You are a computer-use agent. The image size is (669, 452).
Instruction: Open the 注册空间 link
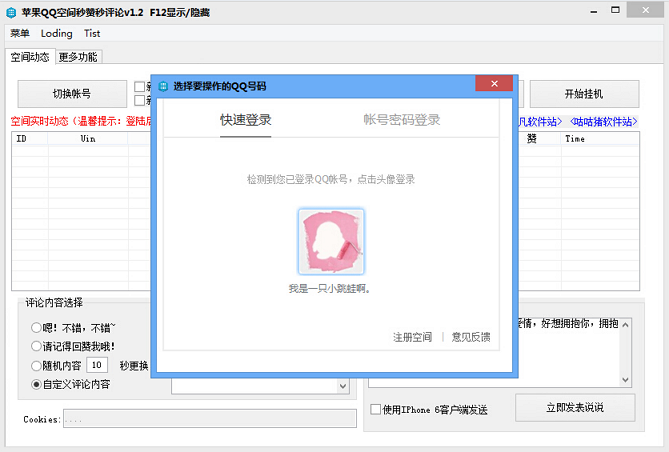tap(412, 337)
